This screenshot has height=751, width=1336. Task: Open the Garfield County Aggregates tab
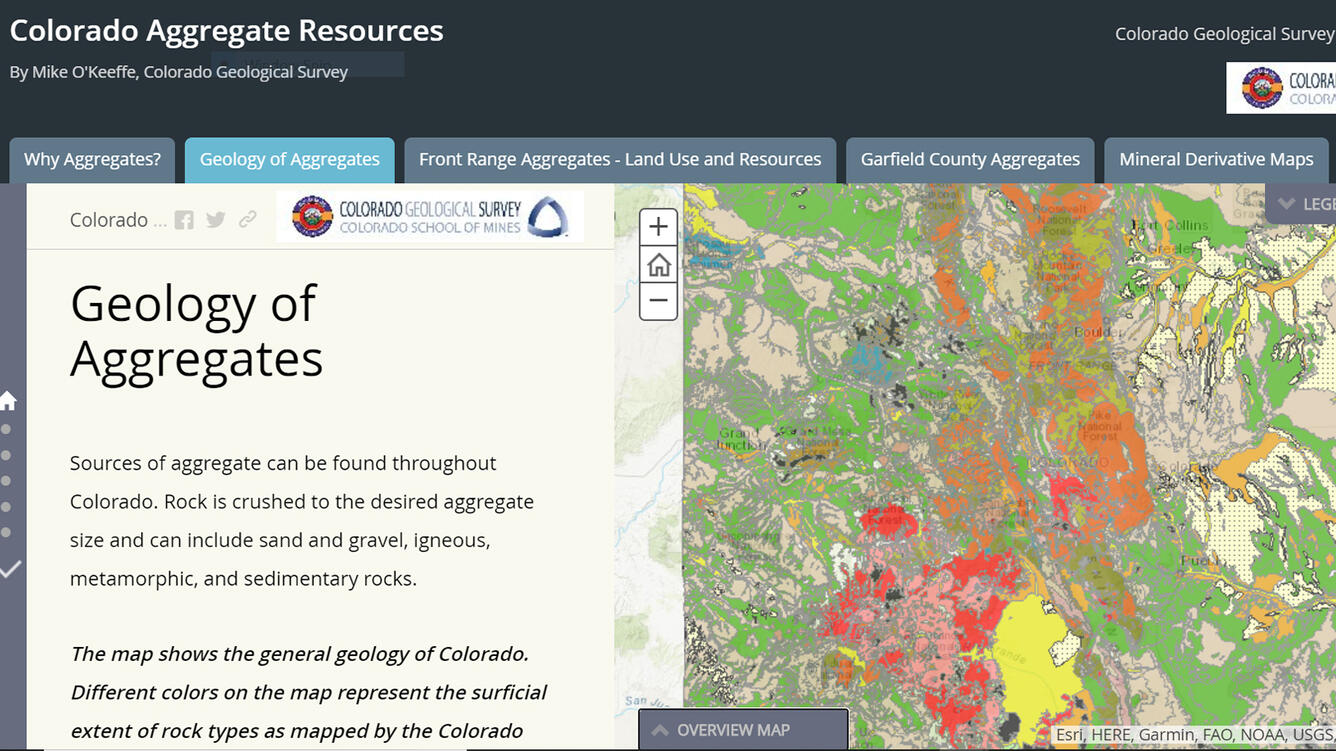pos(970,158)
